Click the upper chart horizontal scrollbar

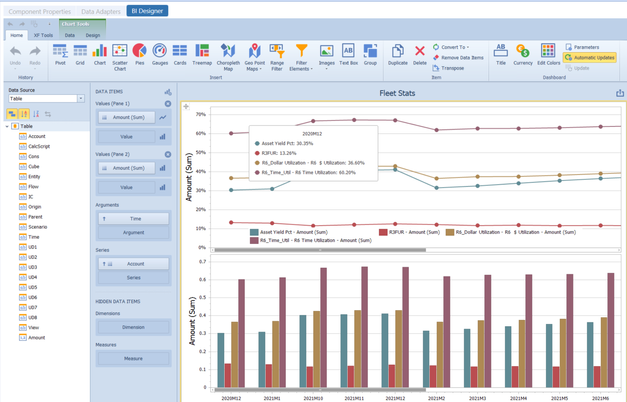click(320, 250)
